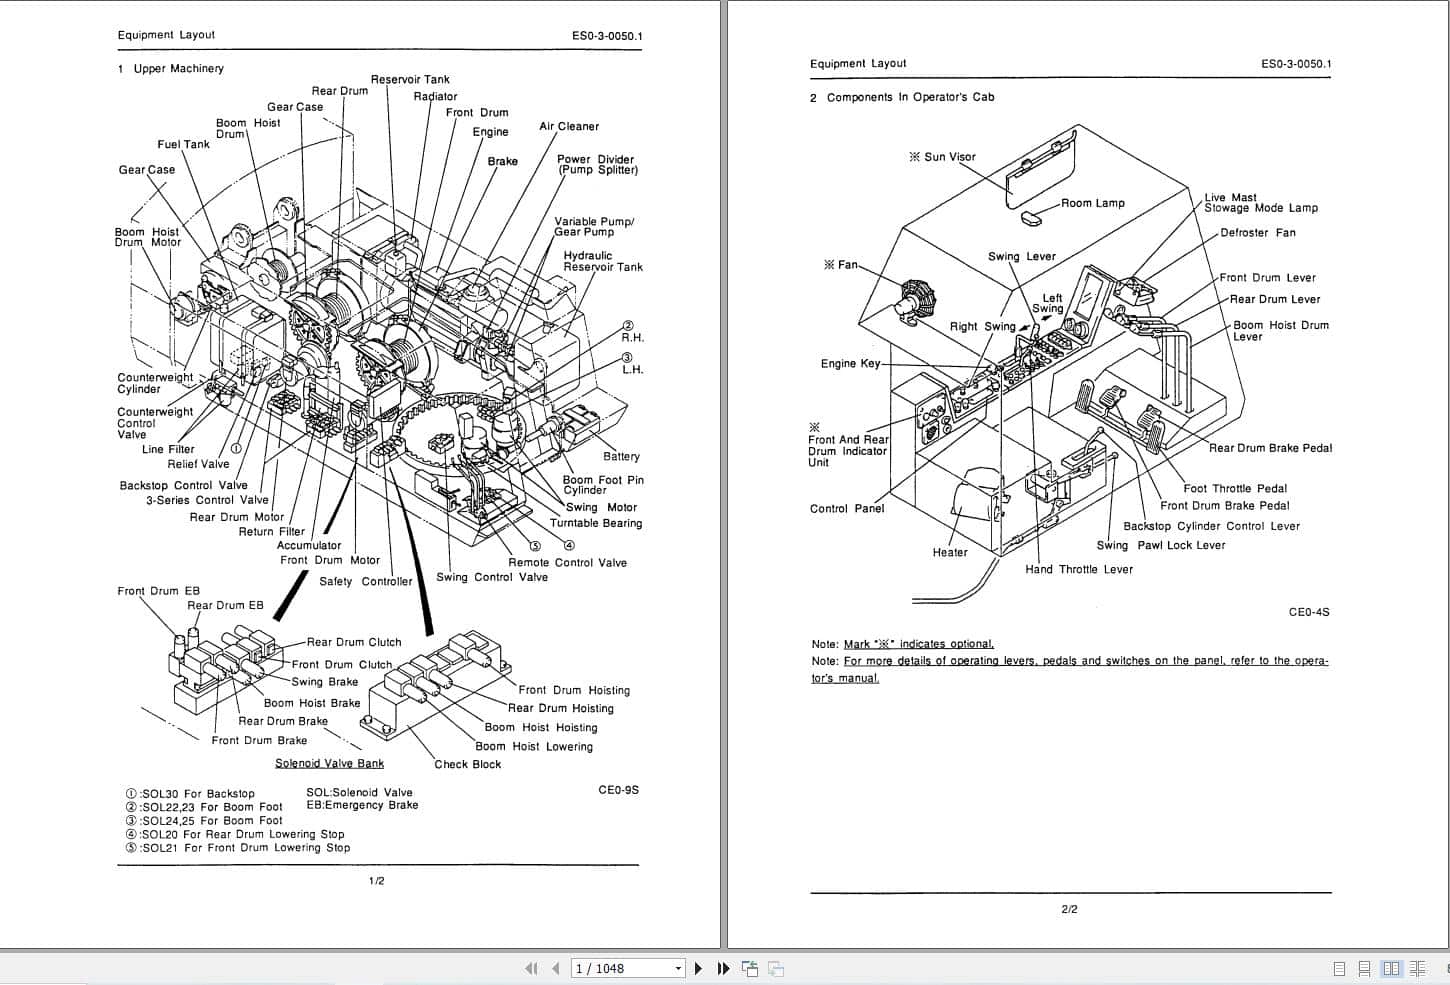Advance to the next page

698,968
